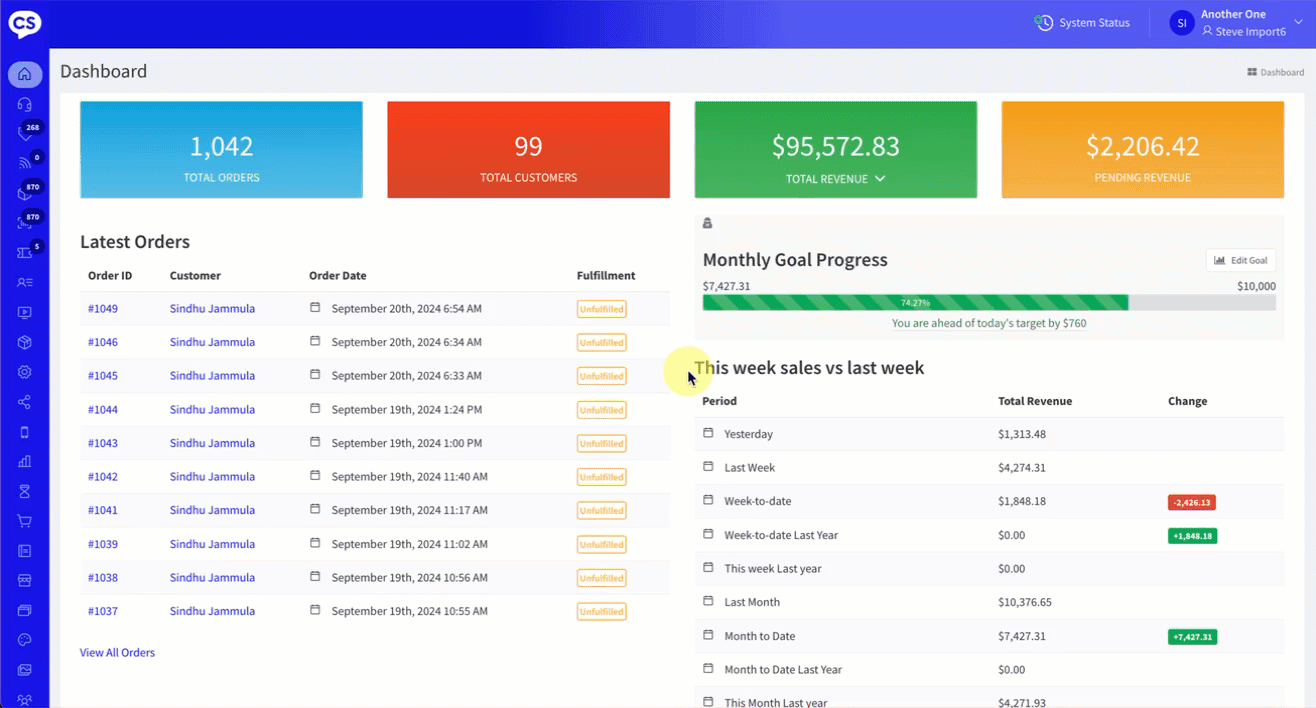Screen dimensions: 1316x708
Task: Click the paint palette sidebar icon
Action: tap(24, 640)
